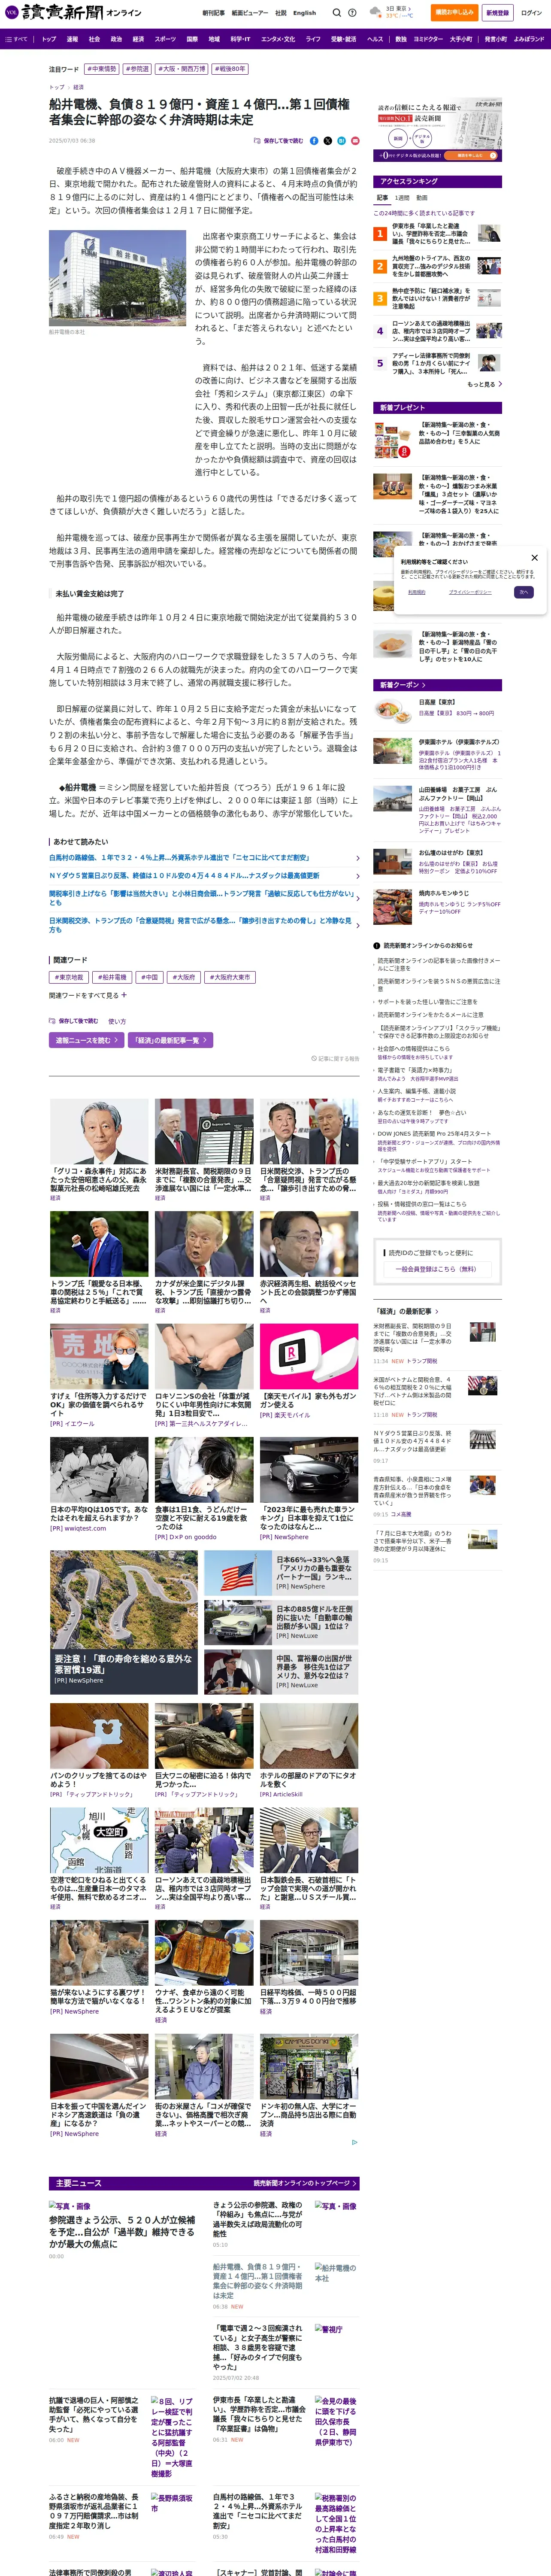The width and height of the screenshot is (551, 2576).
Task: Select the 国際 navigation tab
Action: coord(192,39)
